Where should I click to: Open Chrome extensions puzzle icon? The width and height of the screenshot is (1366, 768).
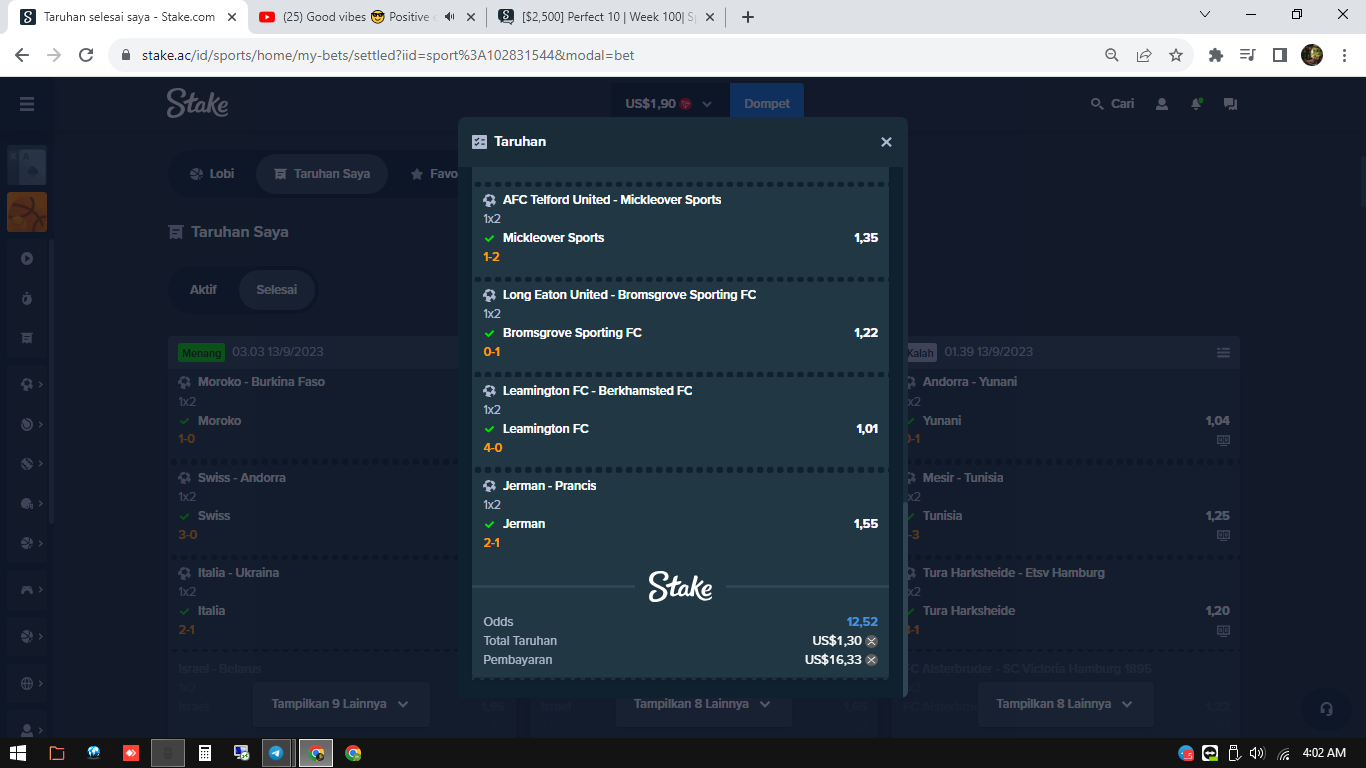[1216, 56]
